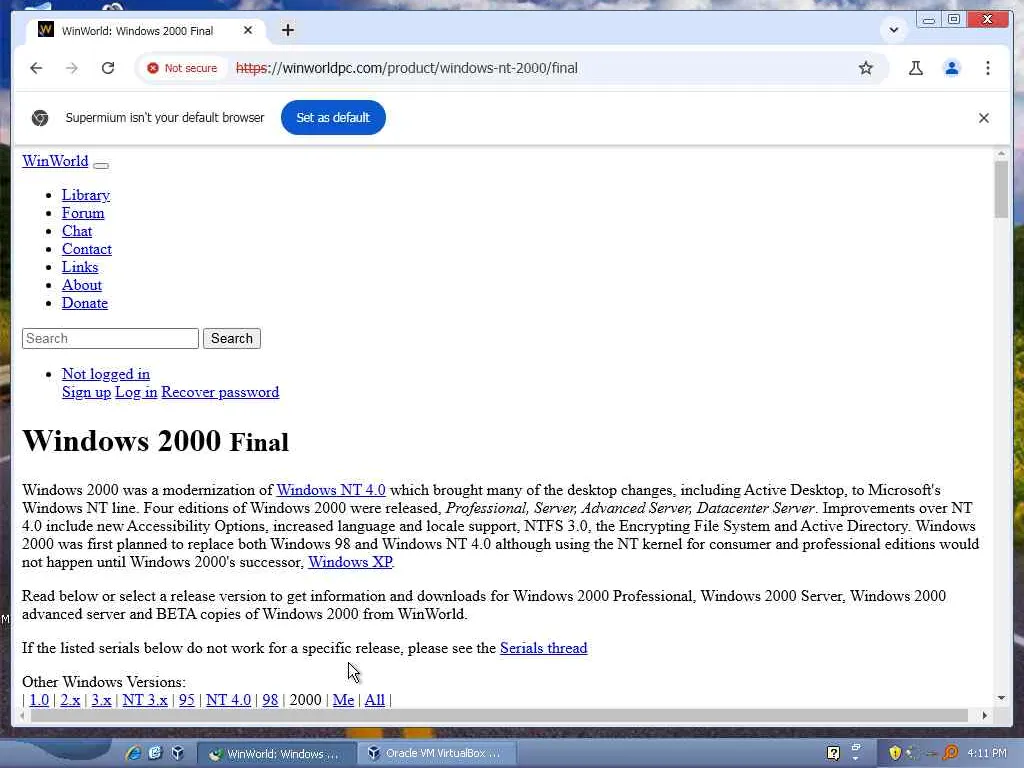This screenshot has width=1024, height=768.
Task: Open the Serials thread link
Action: pos(543,648)
